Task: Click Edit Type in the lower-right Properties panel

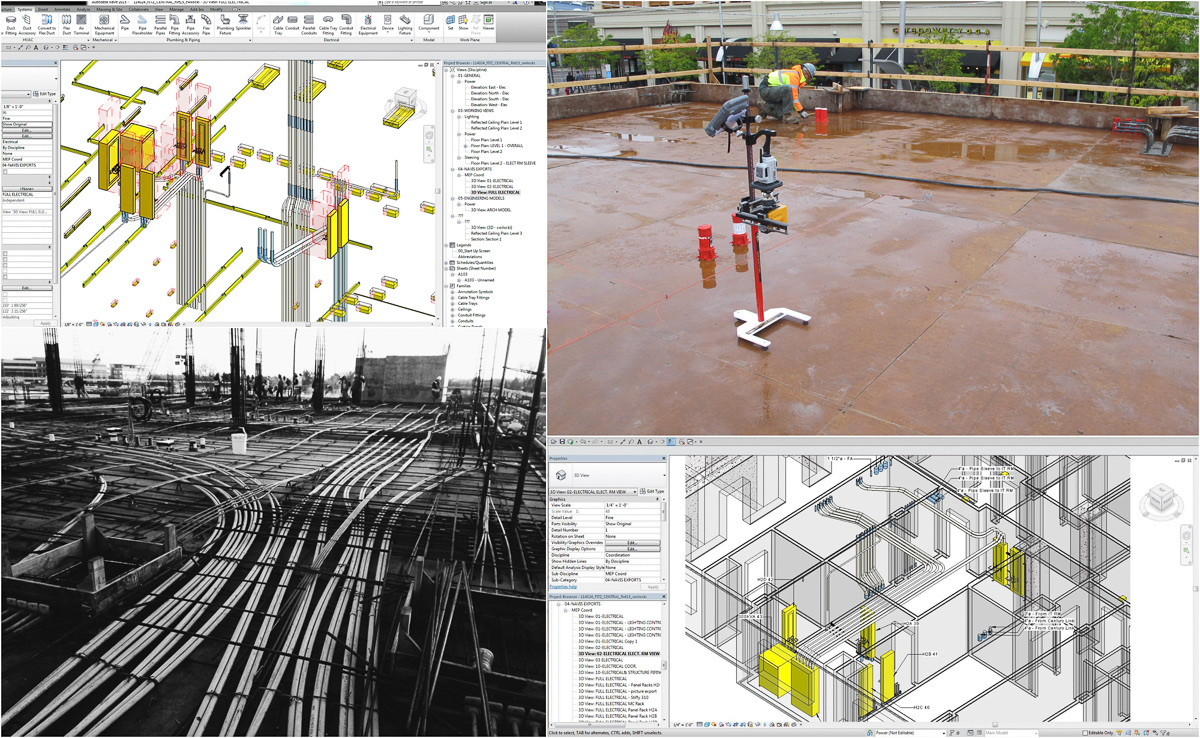Action: pyautogui.click(x=653, y=492)
